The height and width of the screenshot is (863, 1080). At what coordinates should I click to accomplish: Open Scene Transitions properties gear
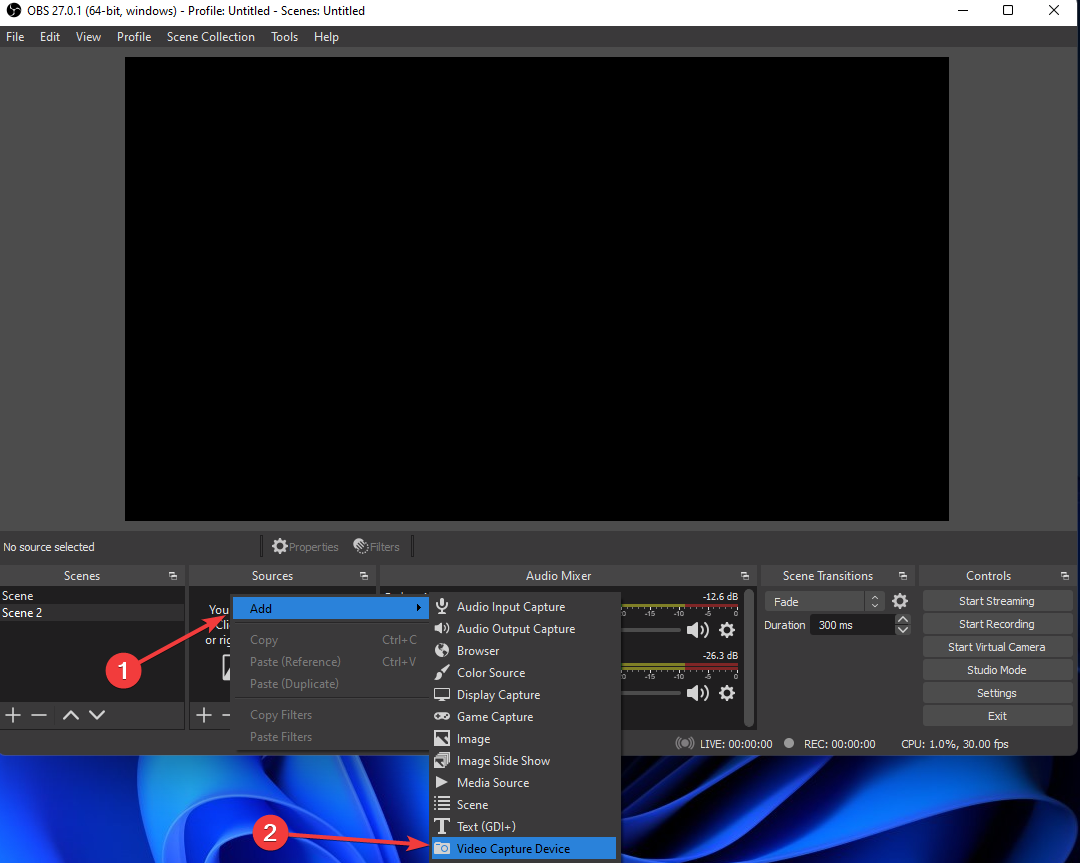pyautogui.click(x=900, y=601)
